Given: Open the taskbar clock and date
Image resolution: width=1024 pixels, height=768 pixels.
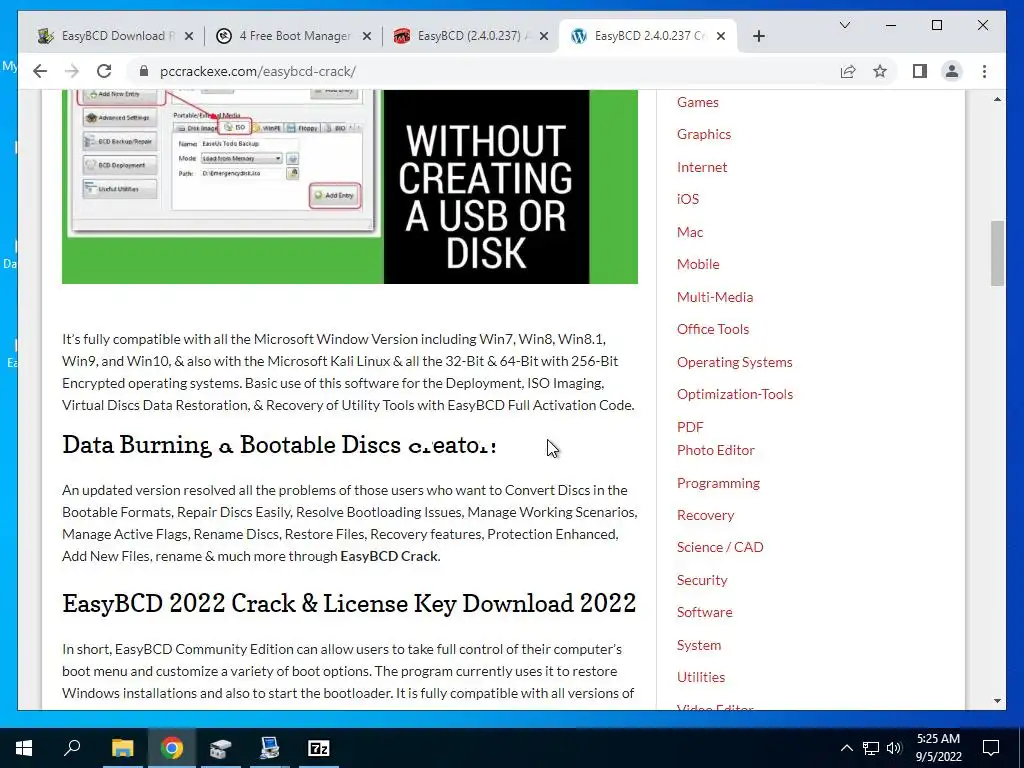Looking at the screenshot, I should tap(938, 748).
